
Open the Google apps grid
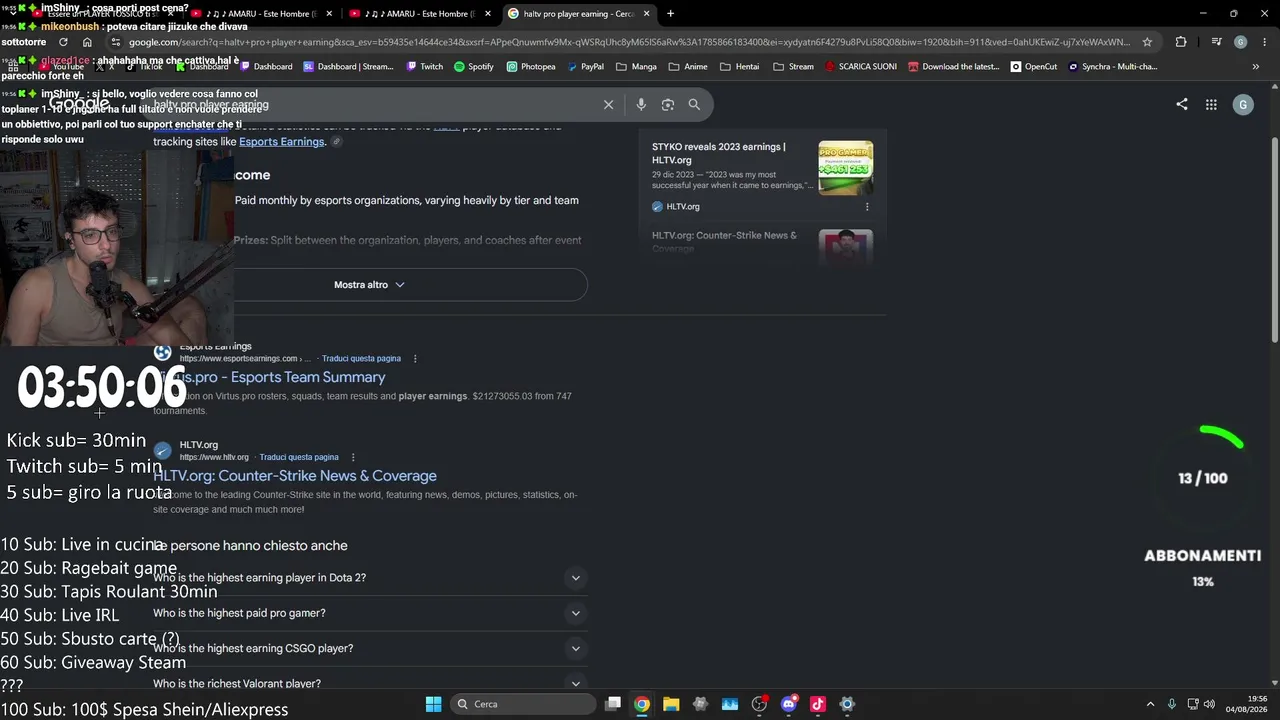[1211, 104]
